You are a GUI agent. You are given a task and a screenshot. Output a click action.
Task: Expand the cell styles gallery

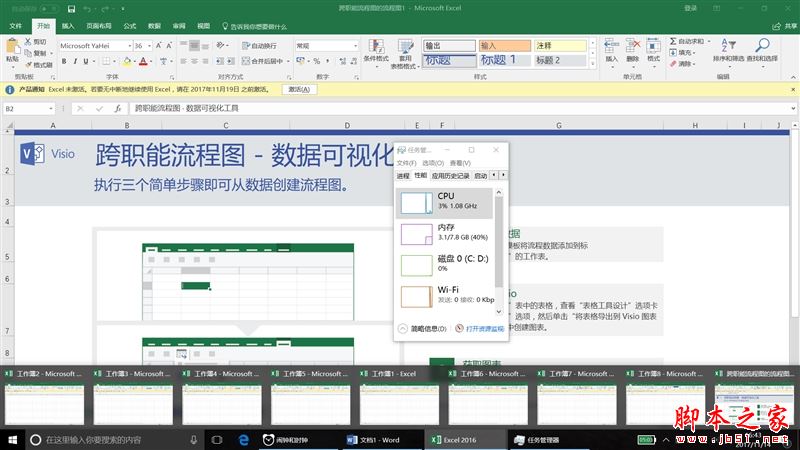coord(592,65)
